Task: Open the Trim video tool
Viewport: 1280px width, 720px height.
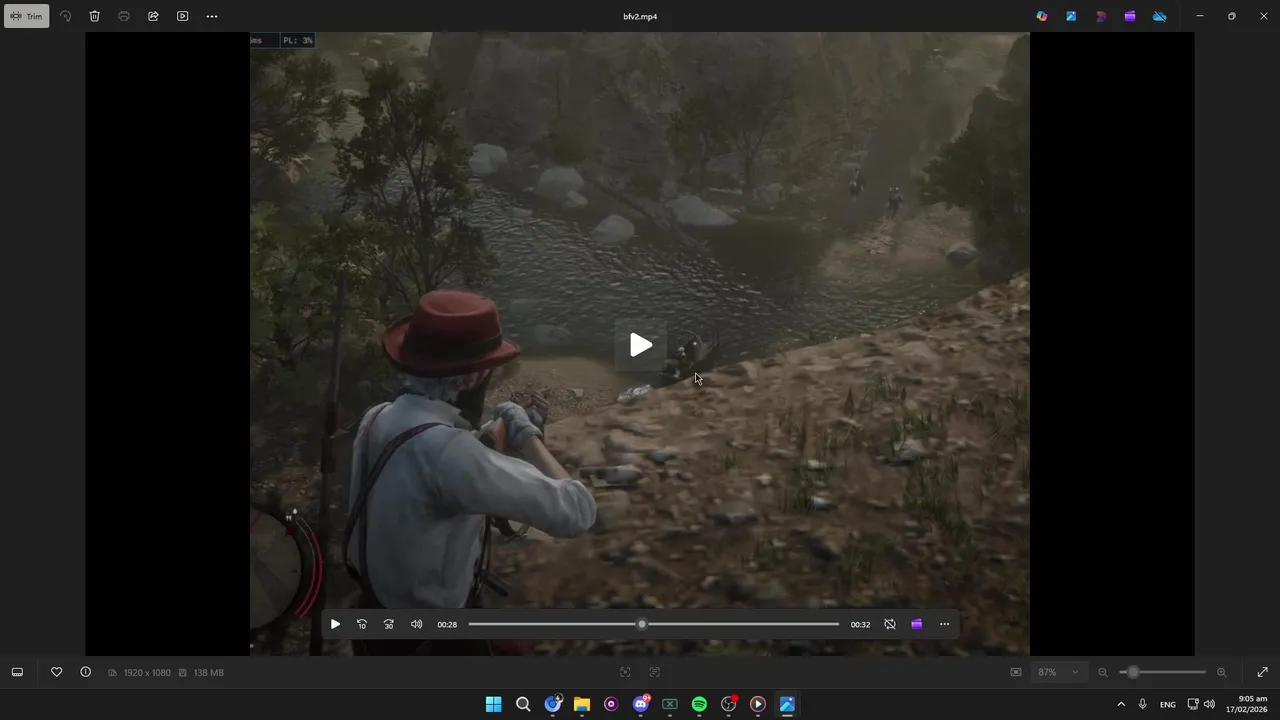Action: tap(27, 16)
